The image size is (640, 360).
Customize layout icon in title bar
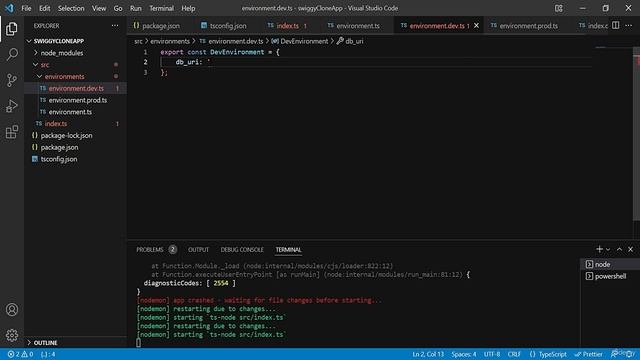coord(559,8)
